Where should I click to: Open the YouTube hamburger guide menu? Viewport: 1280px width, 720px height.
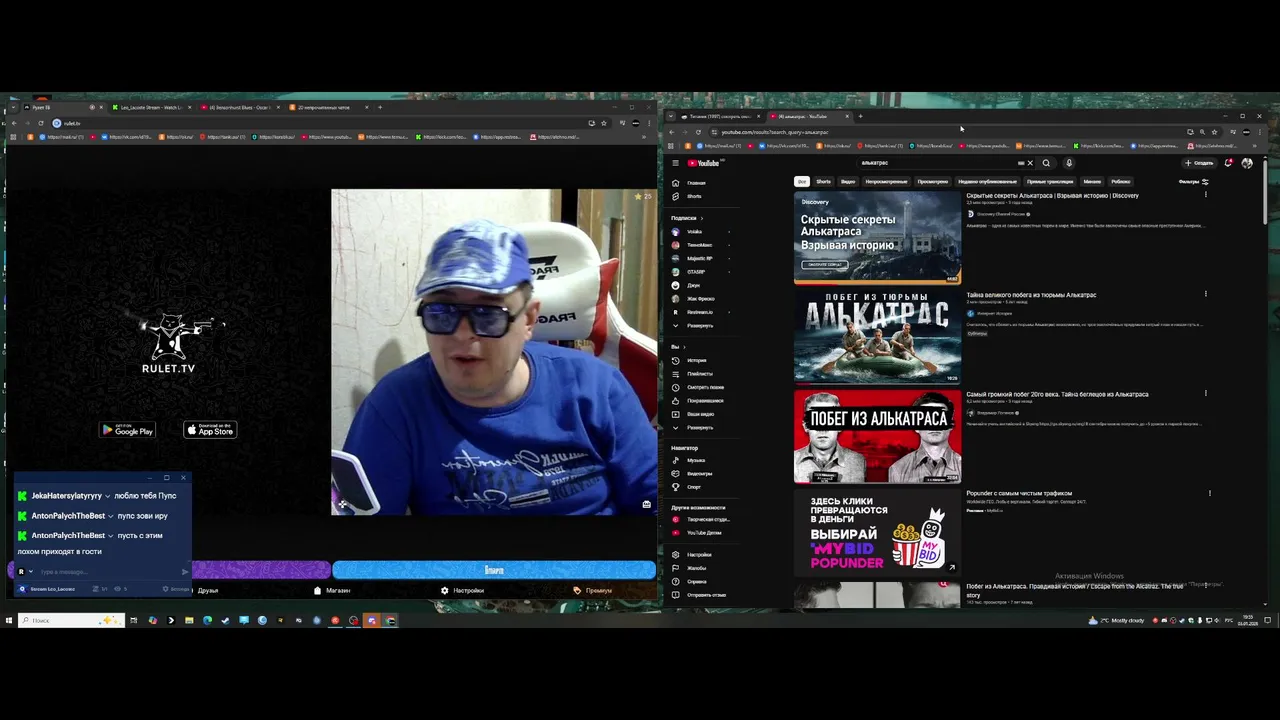675,163
